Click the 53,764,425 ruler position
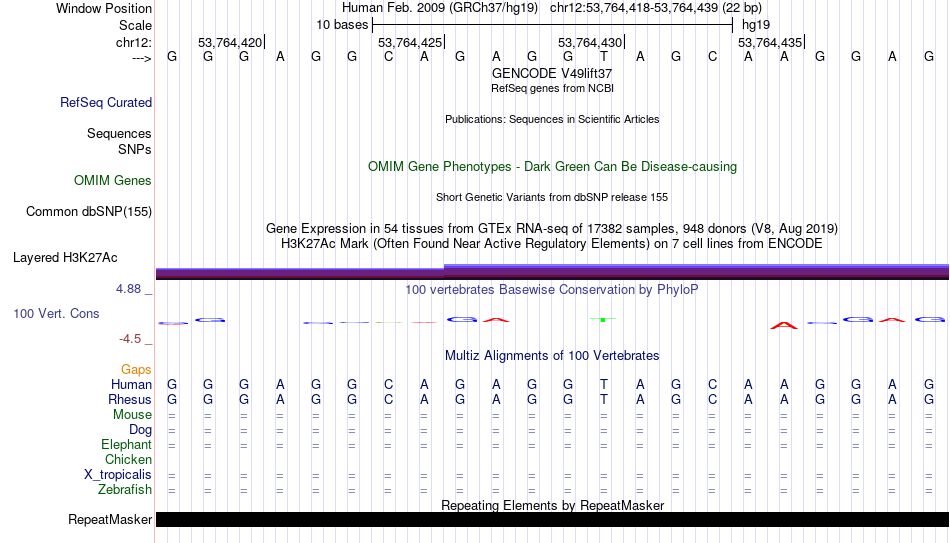 410,42
